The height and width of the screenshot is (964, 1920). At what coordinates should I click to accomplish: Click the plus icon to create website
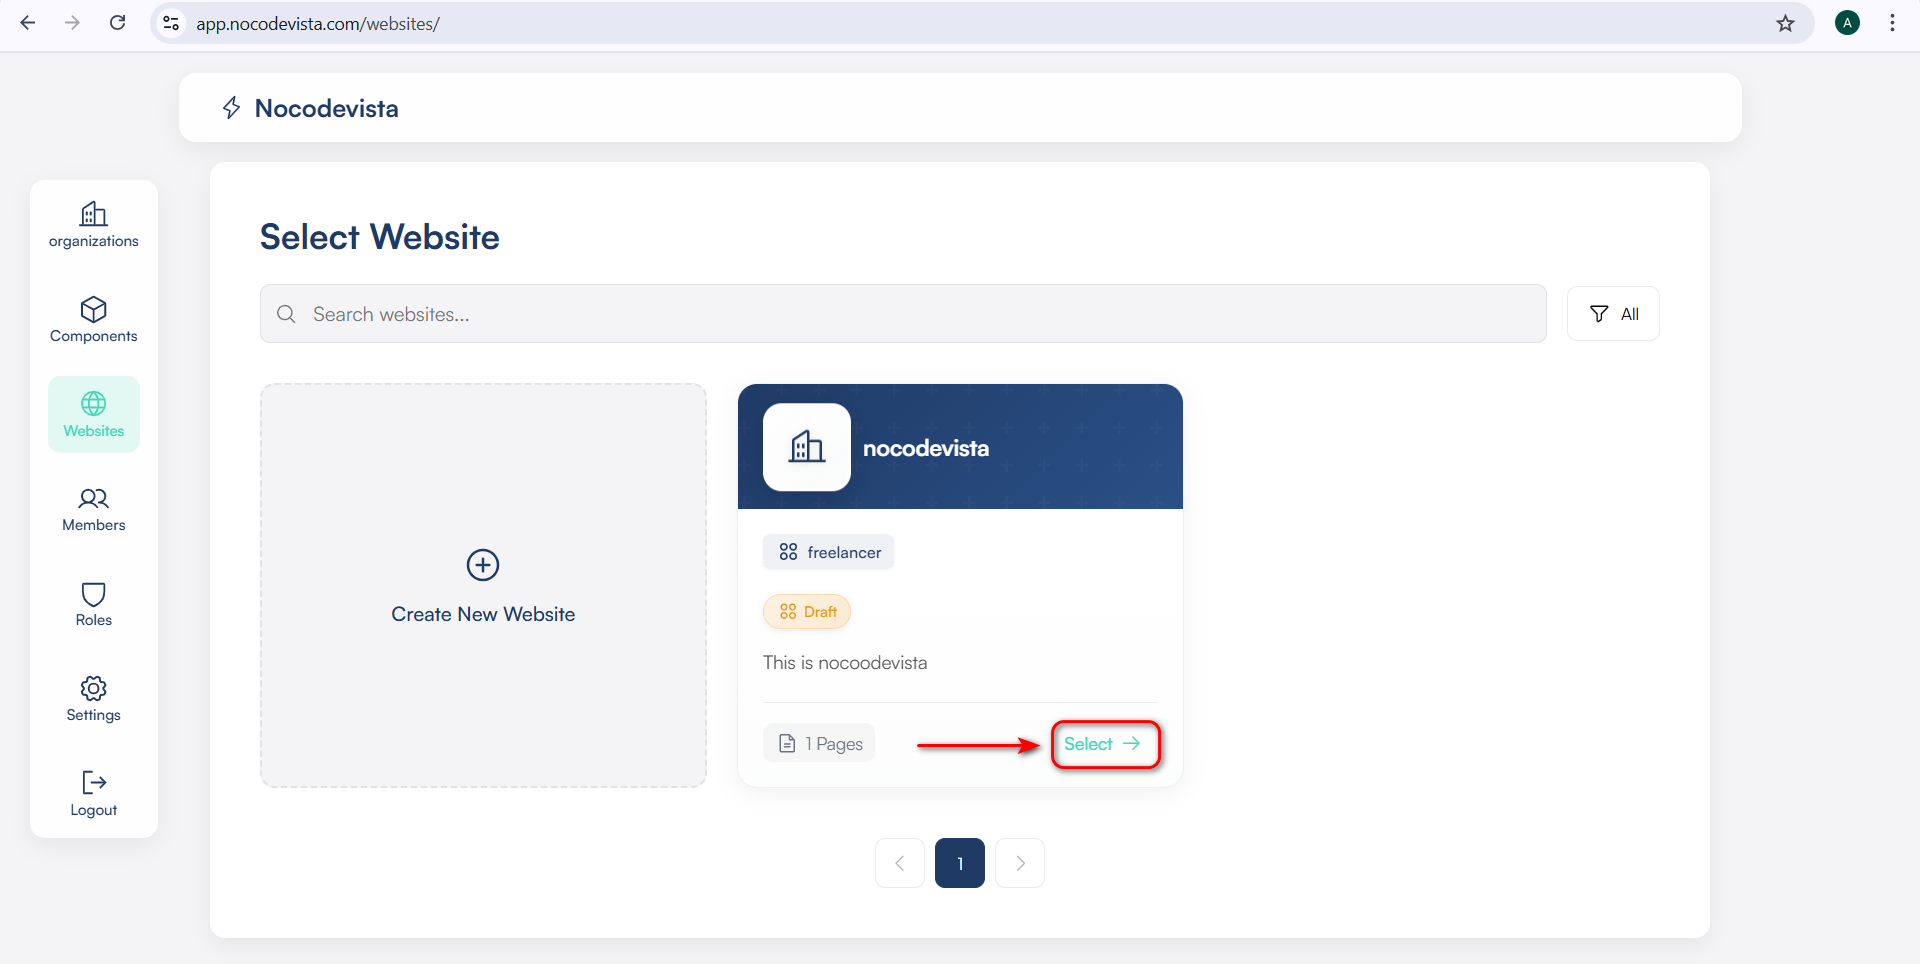(x=483, y=565)
